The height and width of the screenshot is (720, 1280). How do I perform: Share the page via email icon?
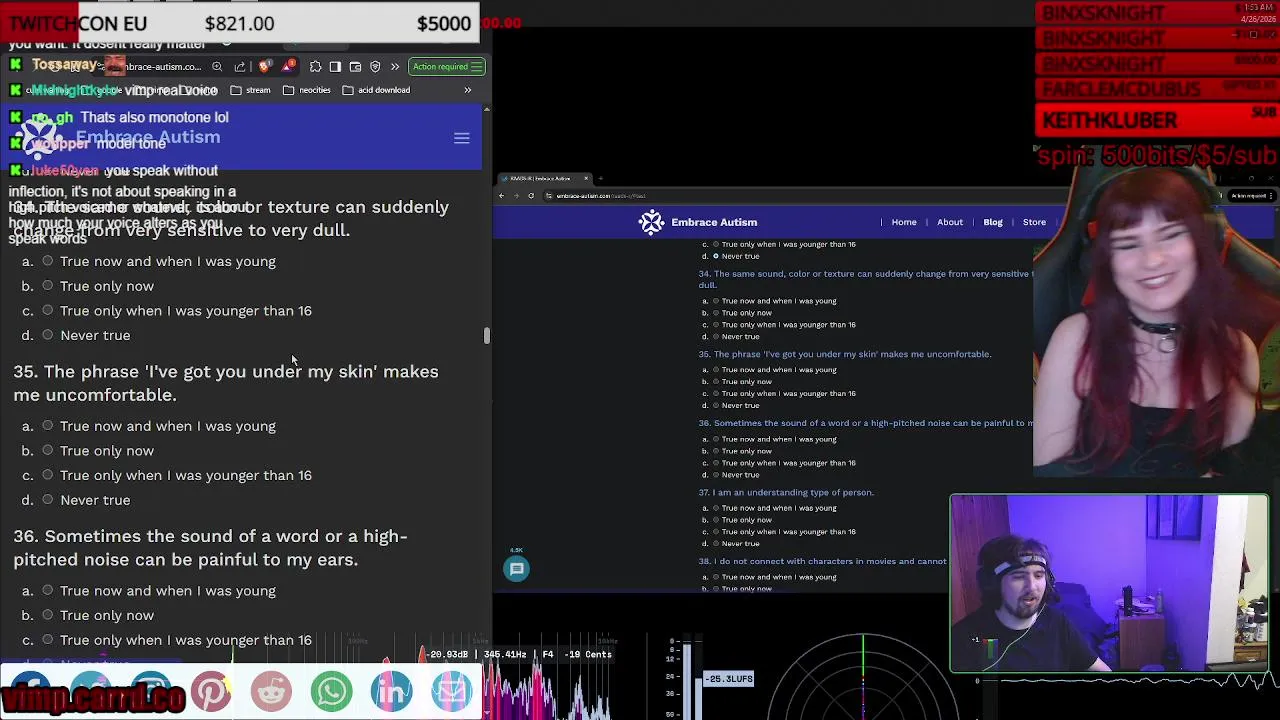pos(451,691)
